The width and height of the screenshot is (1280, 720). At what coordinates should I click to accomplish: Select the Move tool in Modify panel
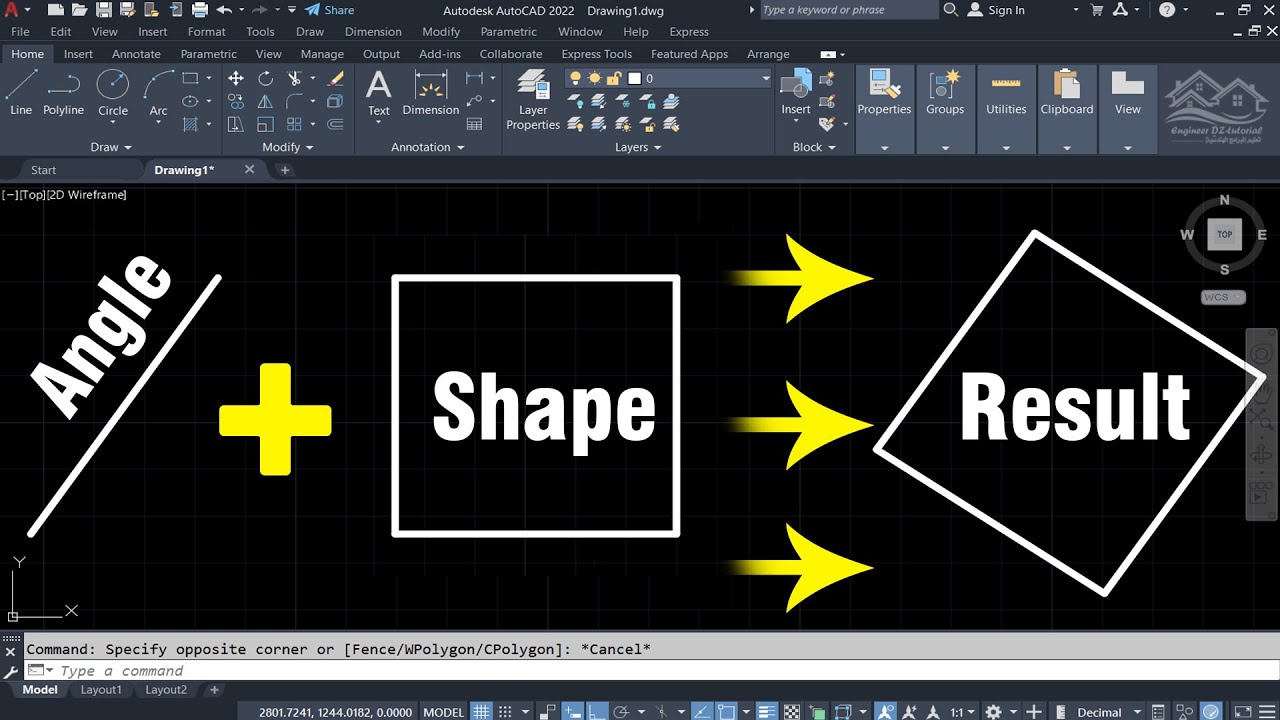point(236,78)
